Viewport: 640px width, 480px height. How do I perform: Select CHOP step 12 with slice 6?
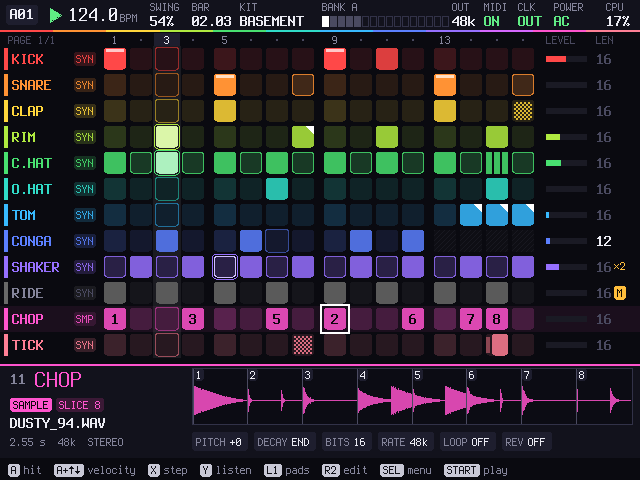413,319
